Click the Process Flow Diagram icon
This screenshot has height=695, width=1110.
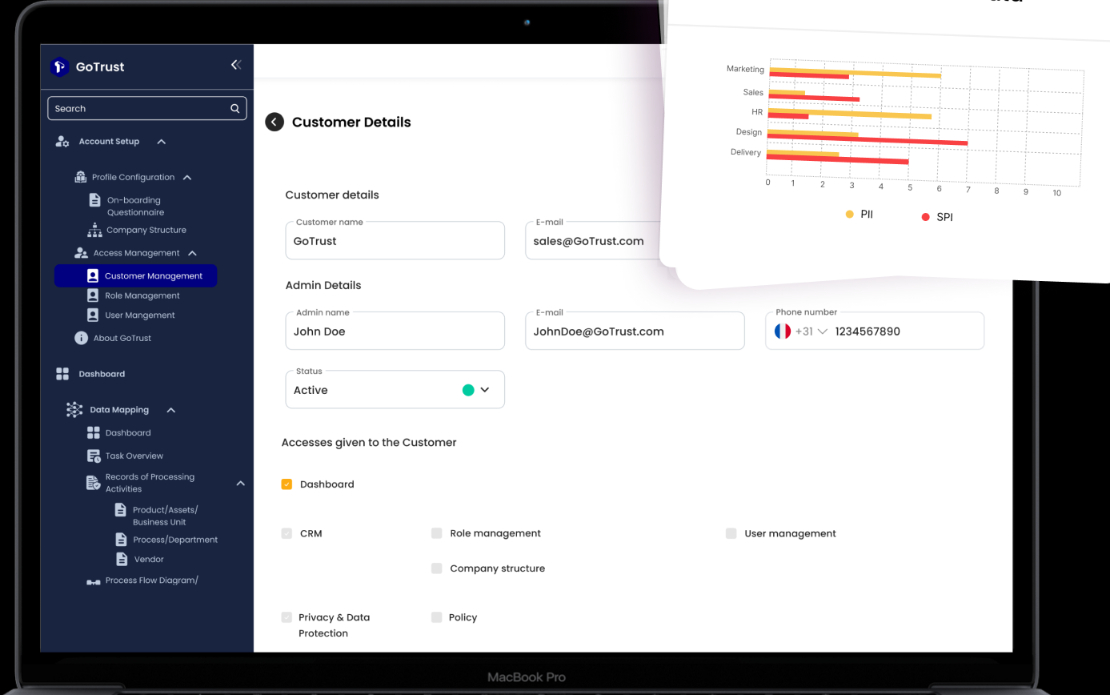(x=93, y=582)
